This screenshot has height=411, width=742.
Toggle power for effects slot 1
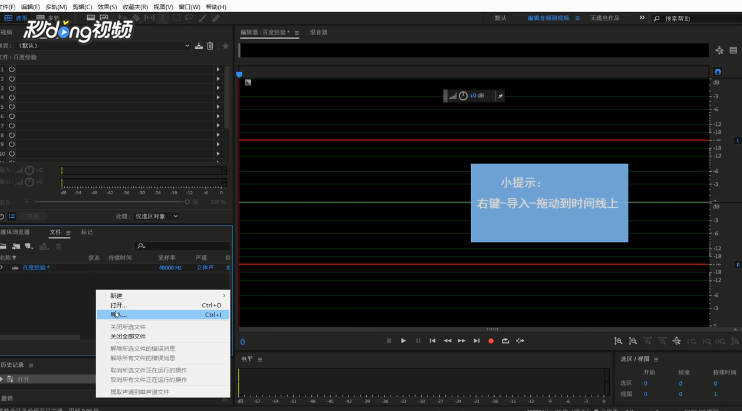coord(12,69)
